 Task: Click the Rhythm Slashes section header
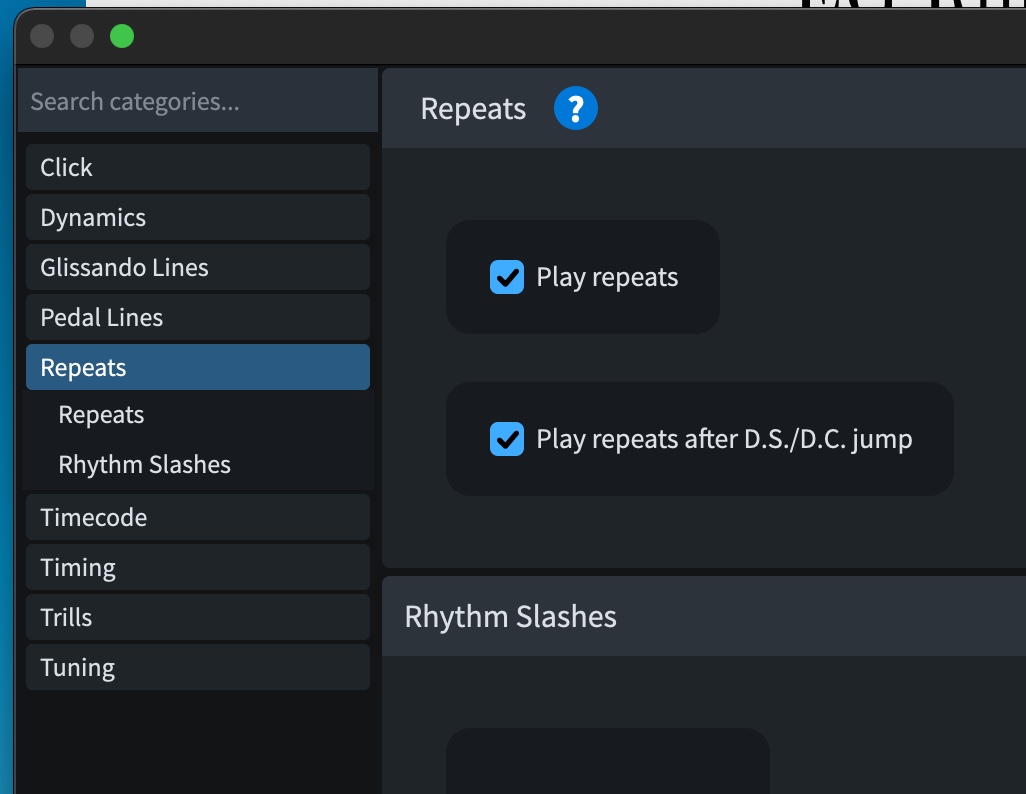[x=510, y=616]
